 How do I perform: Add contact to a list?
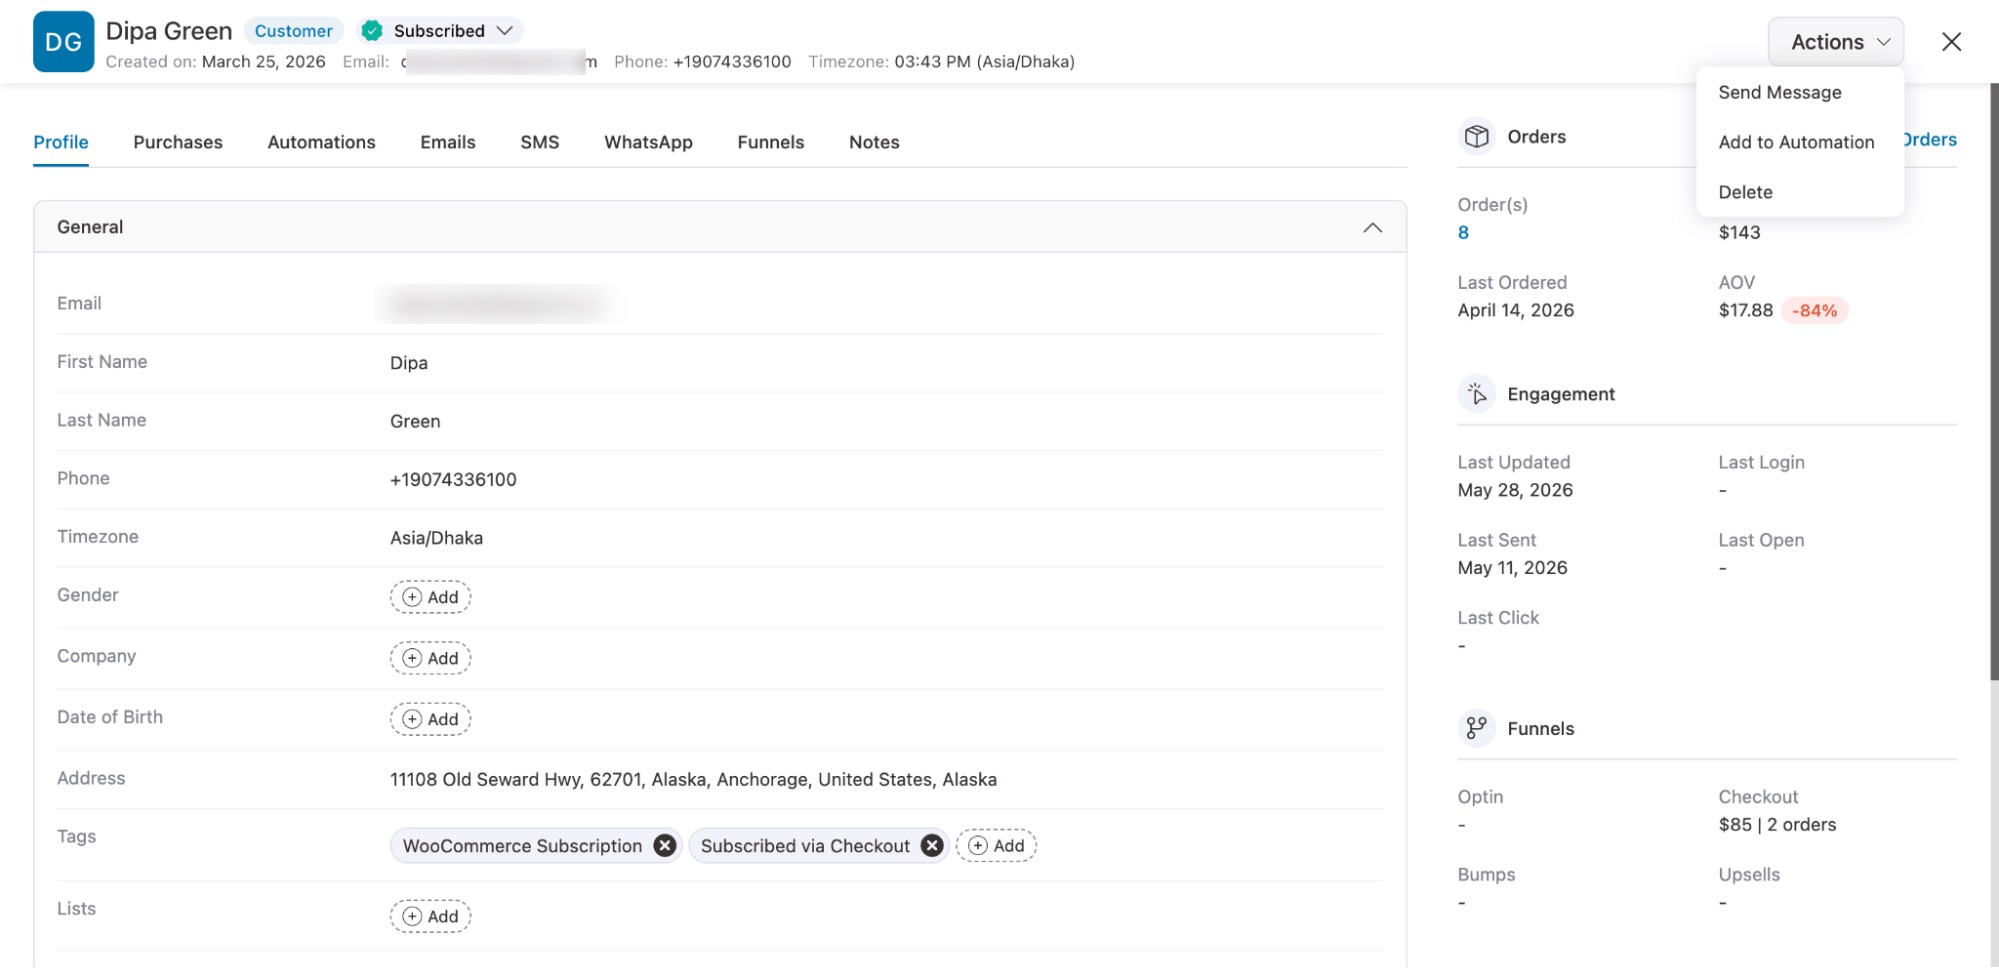(x=430, y=916)
